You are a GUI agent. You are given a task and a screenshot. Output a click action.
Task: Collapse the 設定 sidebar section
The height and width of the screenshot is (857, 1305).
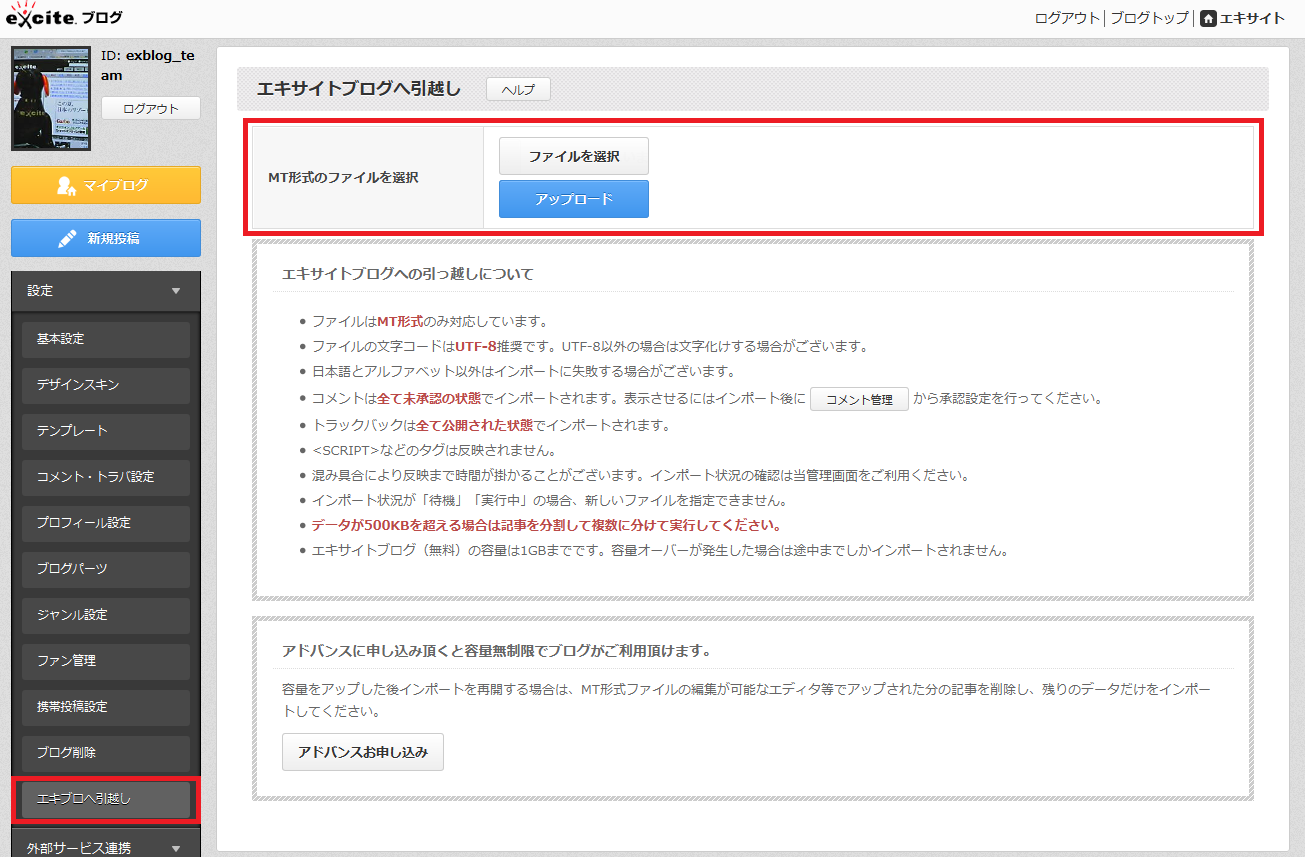click(x=106, y=291)
